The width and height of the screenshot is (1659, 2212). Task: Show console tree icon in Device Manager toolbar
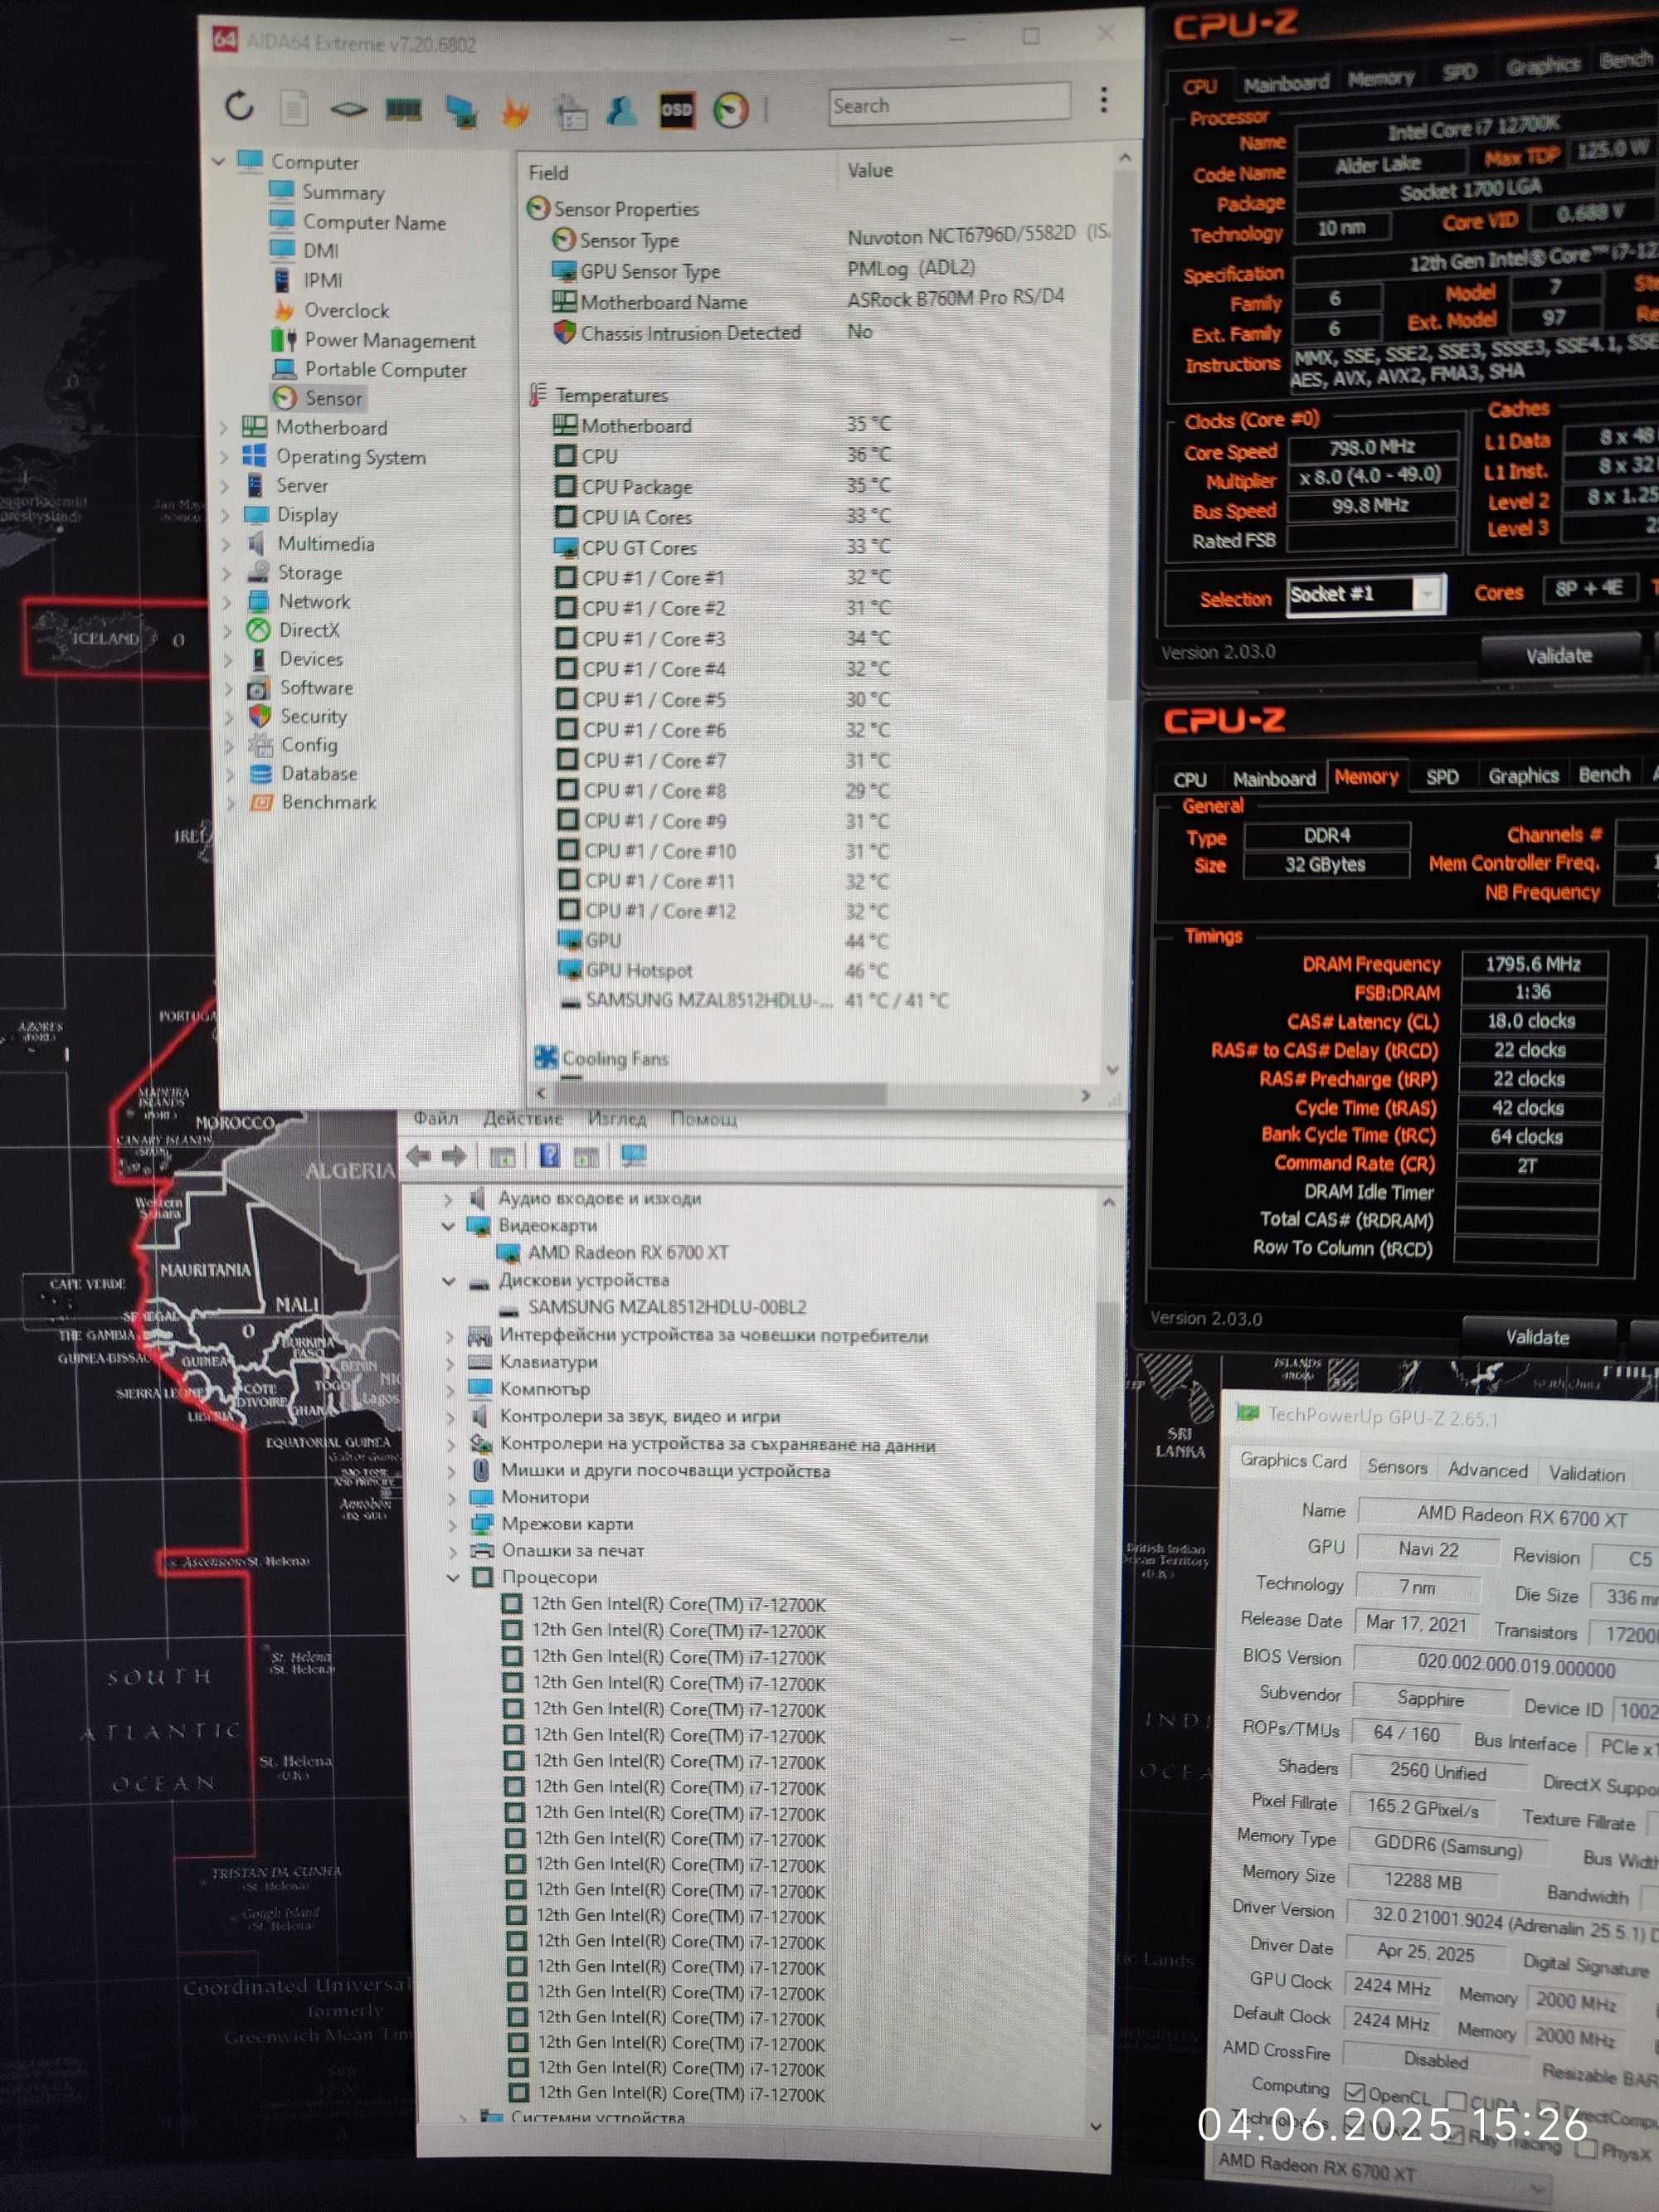[502, 1157]
